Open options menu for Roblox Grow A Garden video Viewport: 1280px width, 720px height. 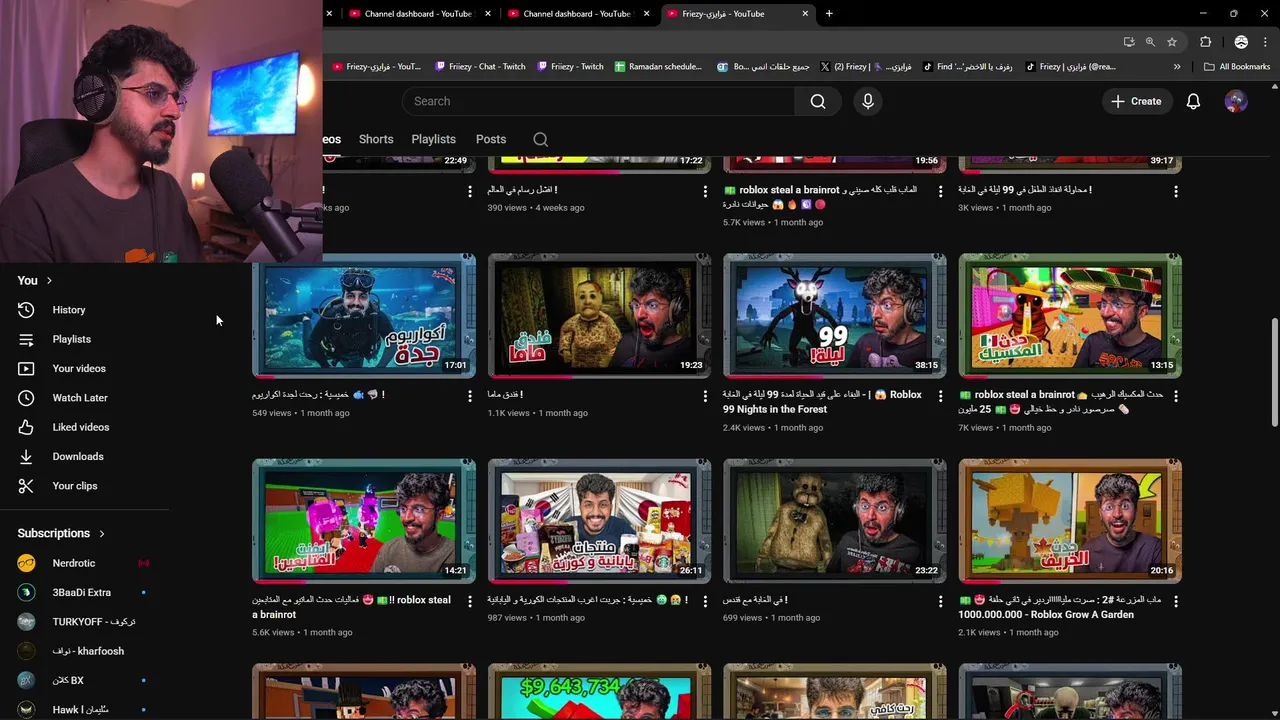(x=1176, y=601)
